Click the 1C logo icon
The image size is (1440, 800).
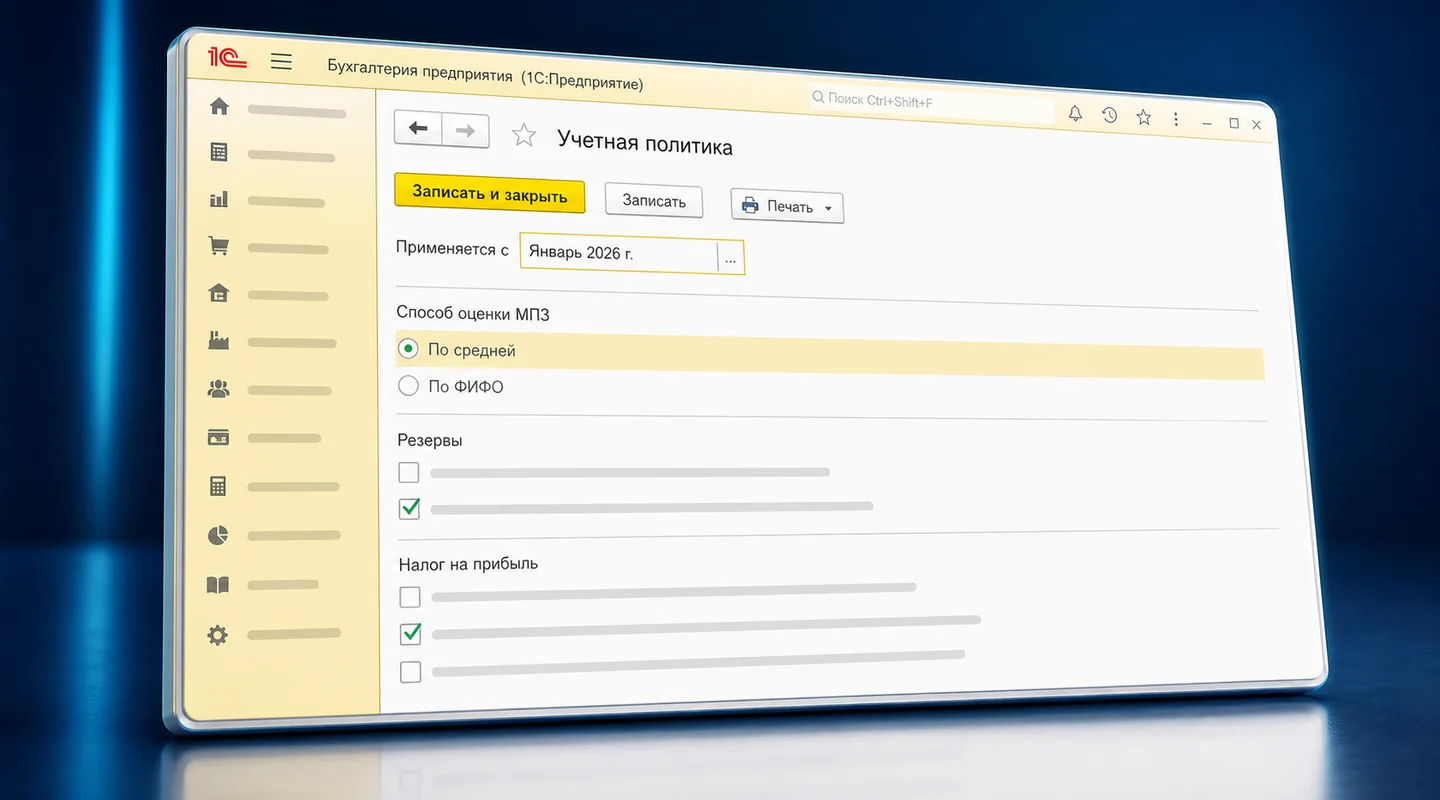point(226,57)
